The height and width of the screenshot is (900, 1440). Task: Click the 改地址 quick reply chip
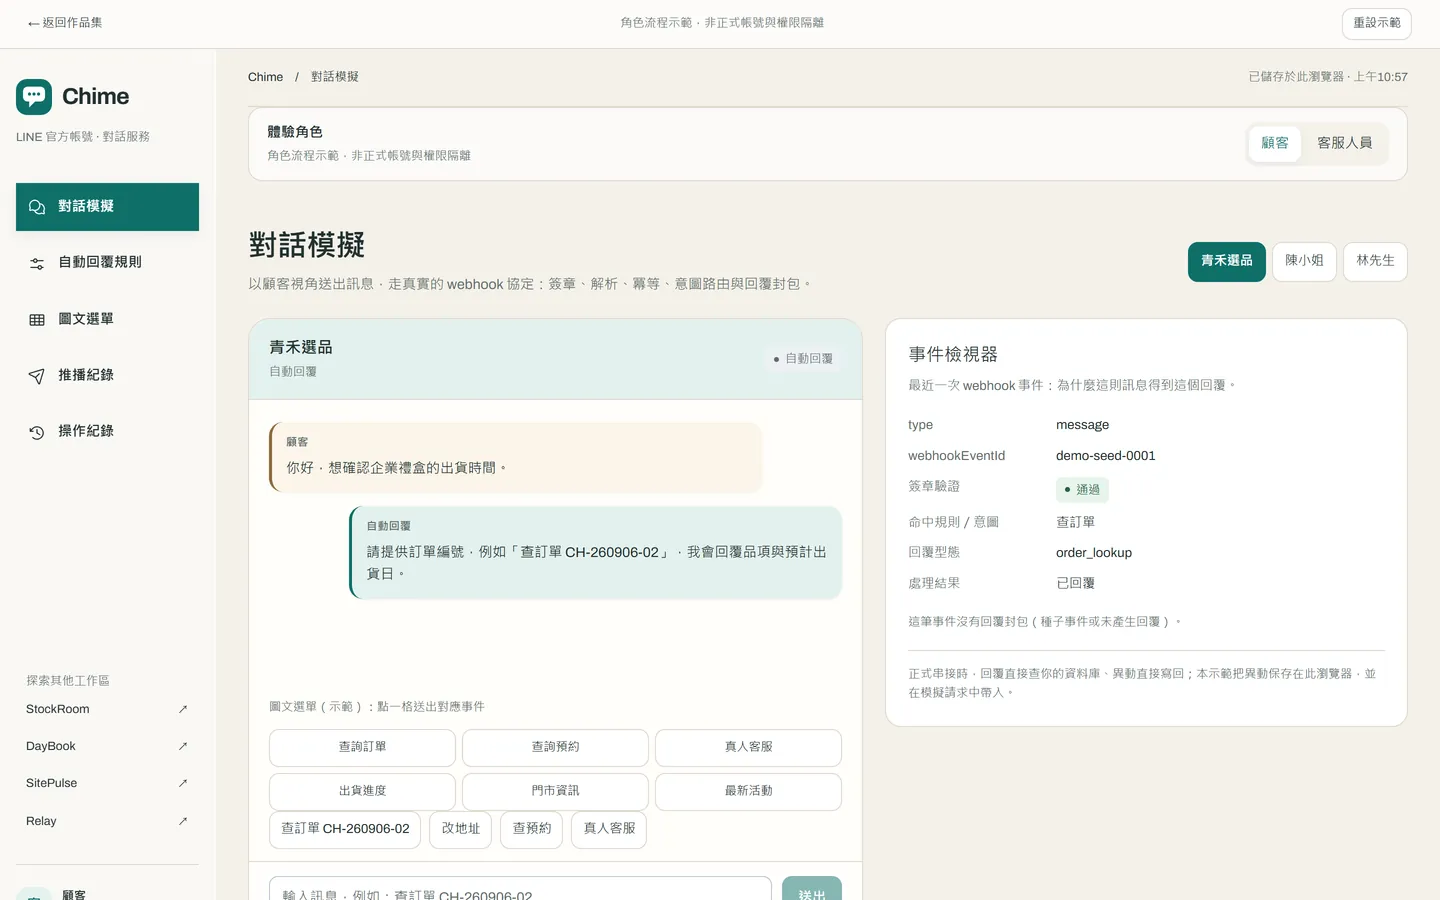pos(461,830)
